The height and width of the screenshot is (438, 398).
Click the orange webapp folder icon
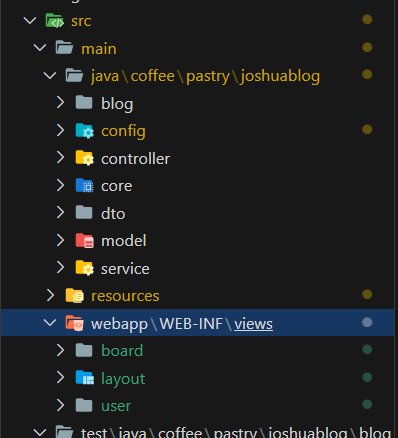75,323
